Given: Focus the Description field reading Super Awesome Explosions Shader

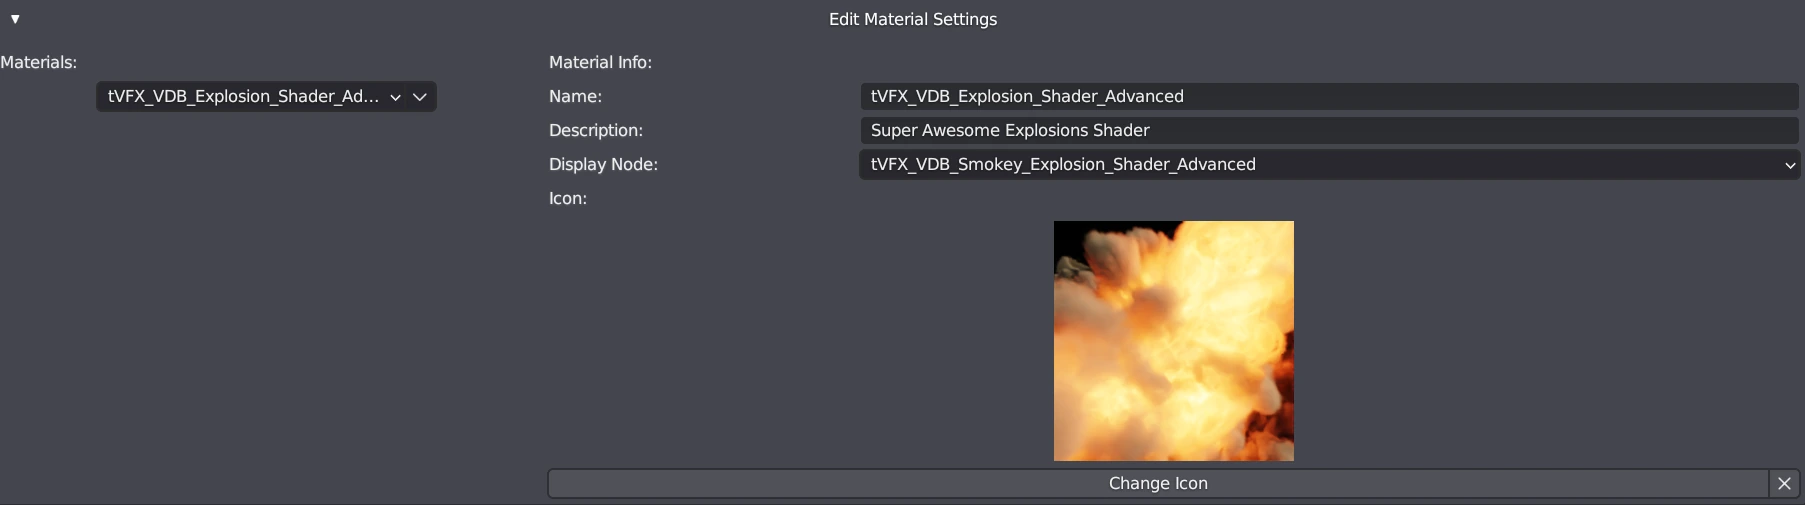Looking at the screenshot, I should (x=1400, y=131).
